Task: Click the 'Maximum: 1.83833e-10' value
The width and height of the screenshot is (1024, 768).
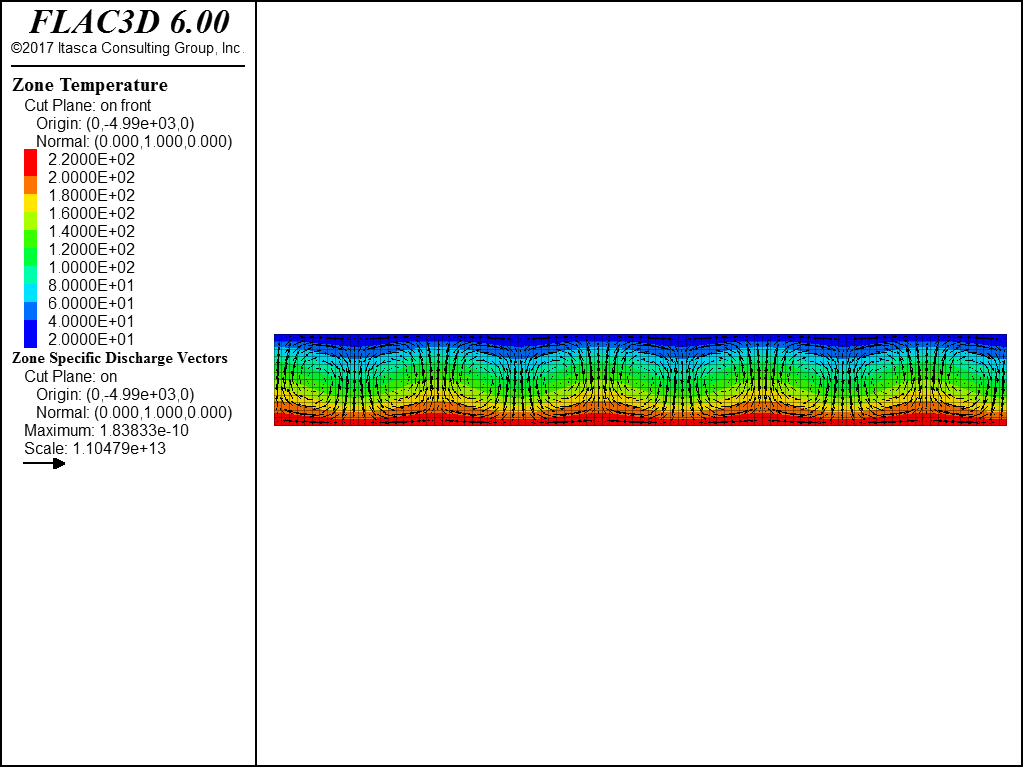Action: point(106,430)
